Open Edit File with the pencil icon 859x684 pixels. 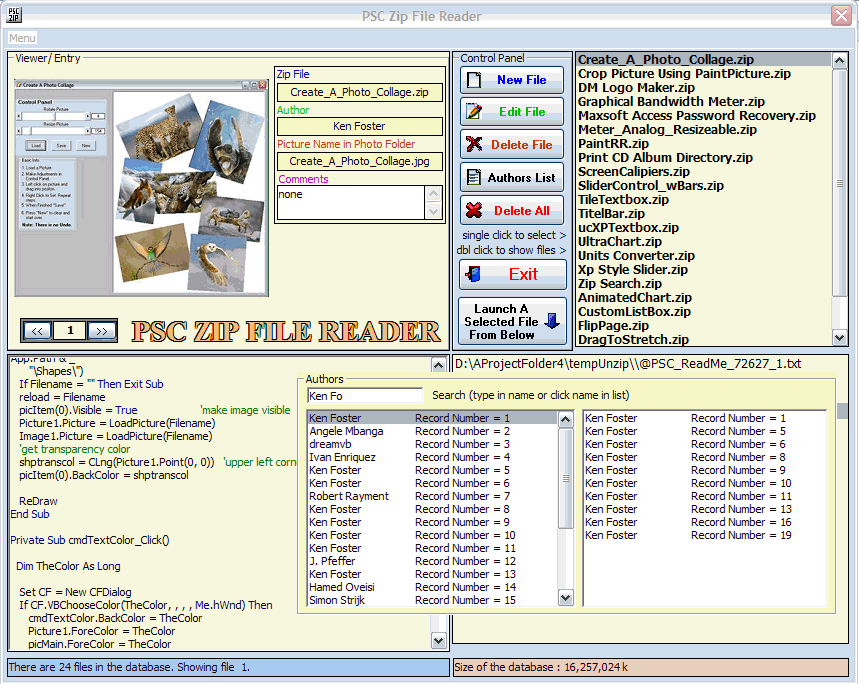click(x=511, y=112)
